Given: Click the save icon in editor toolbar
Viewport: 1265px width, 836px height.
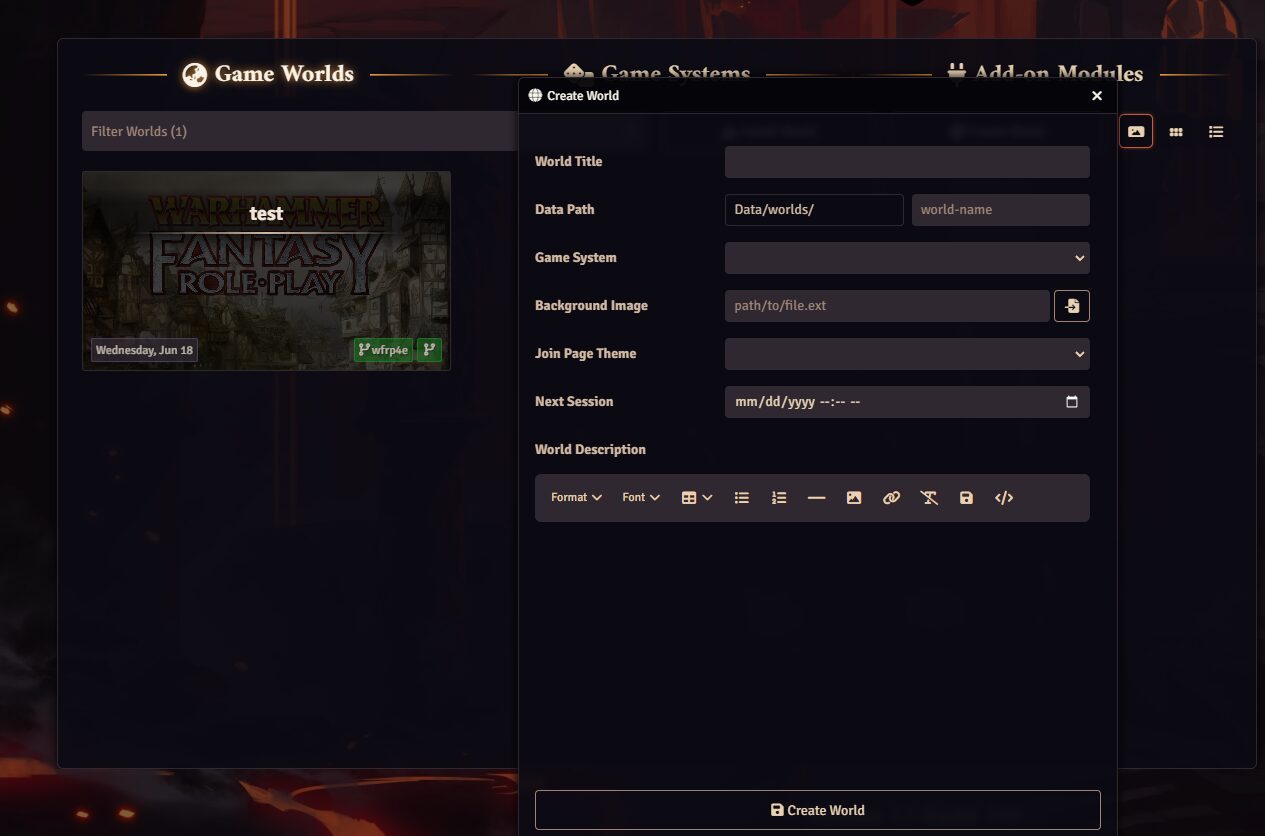Looking at the screenshot, I should tap(966, 498).
